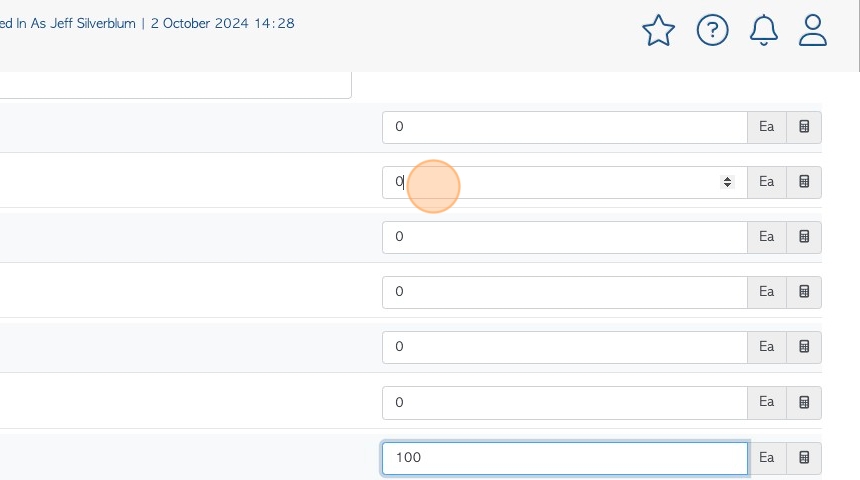This screenshot has width=860, height=480.
Task: Focus the first quantity input showing 0
Action: tap(565, 127)
